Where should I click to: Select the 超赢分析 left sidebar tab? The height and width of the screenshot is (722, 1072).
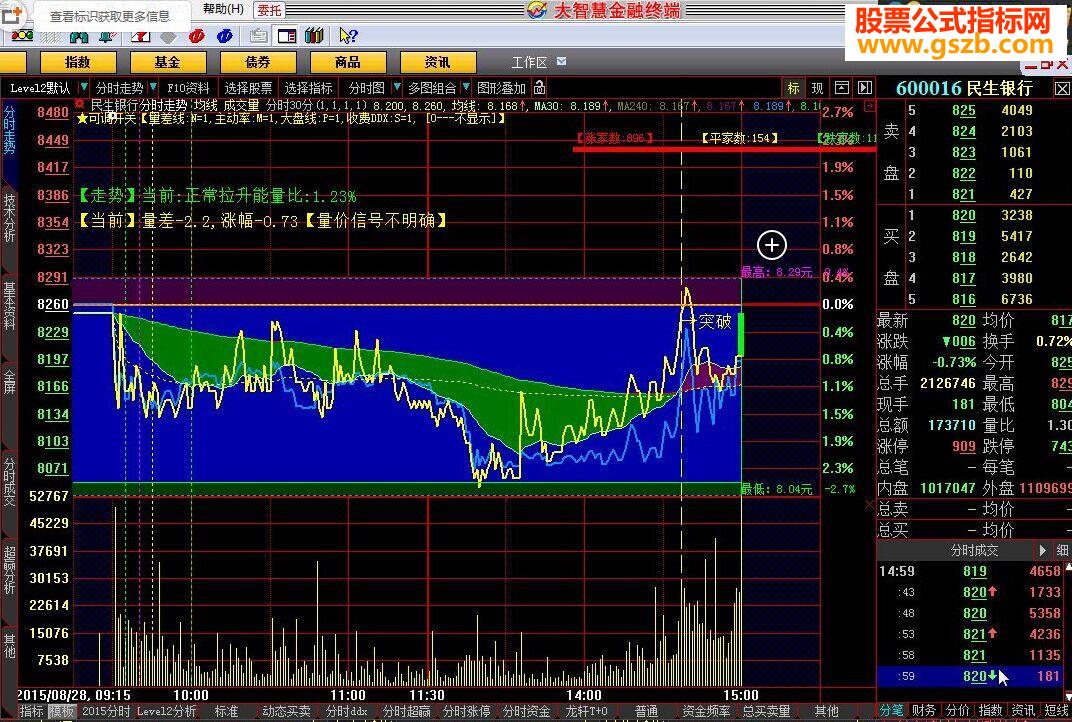click(x=9, y=570)
